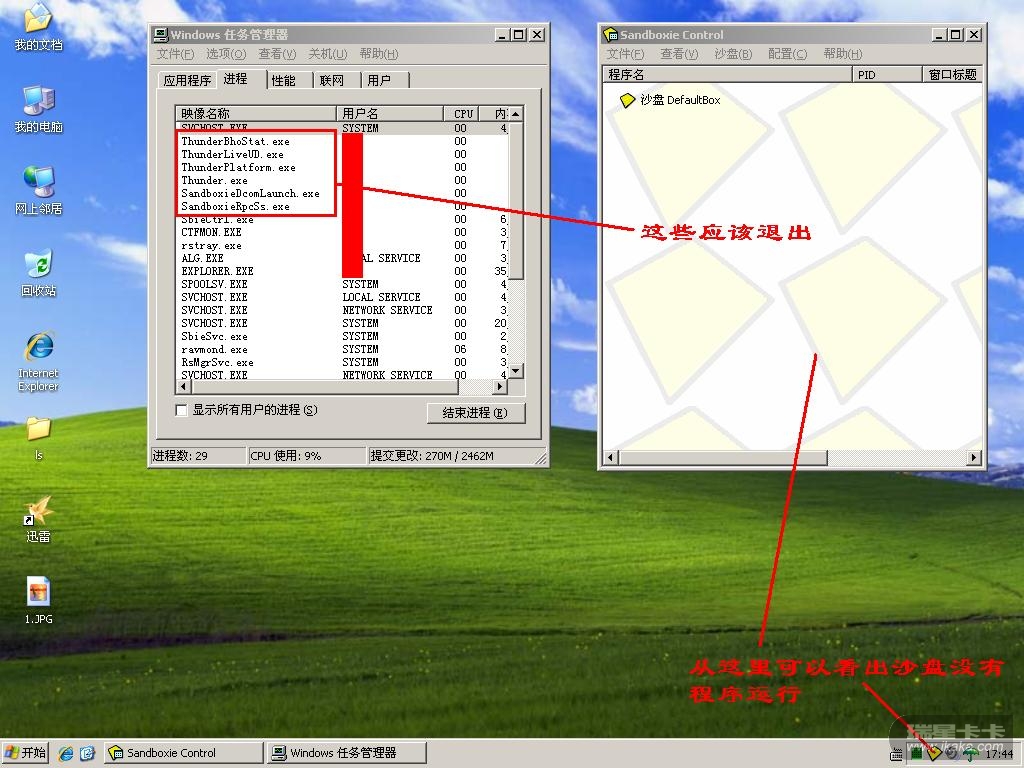This screenshot has width=1024, height=768.
Task: Click Sandboxie horizontal scroll right arrow
Action: 974,457
